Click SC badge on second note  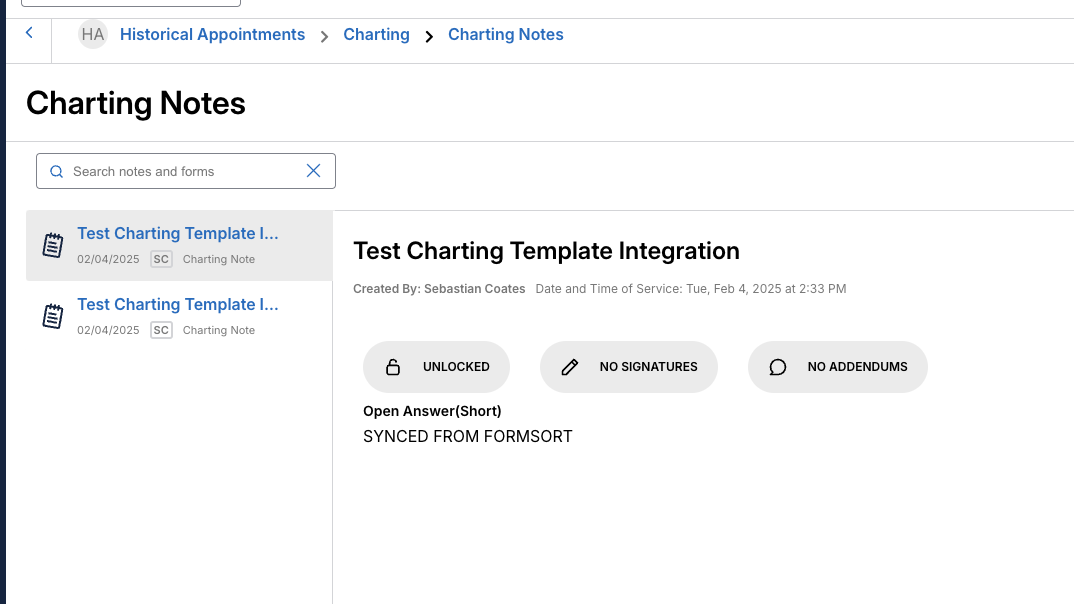(x=161, y=330)
